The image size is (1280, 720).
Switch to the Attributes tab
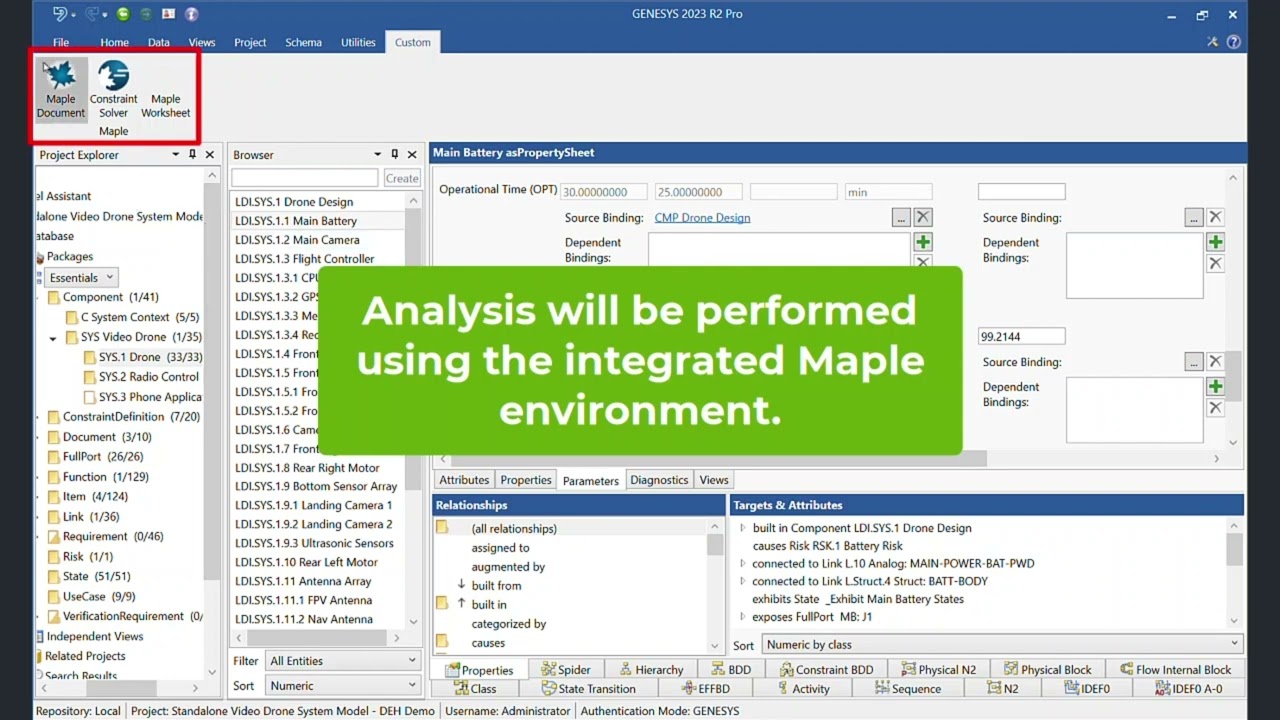click(464, 480)
